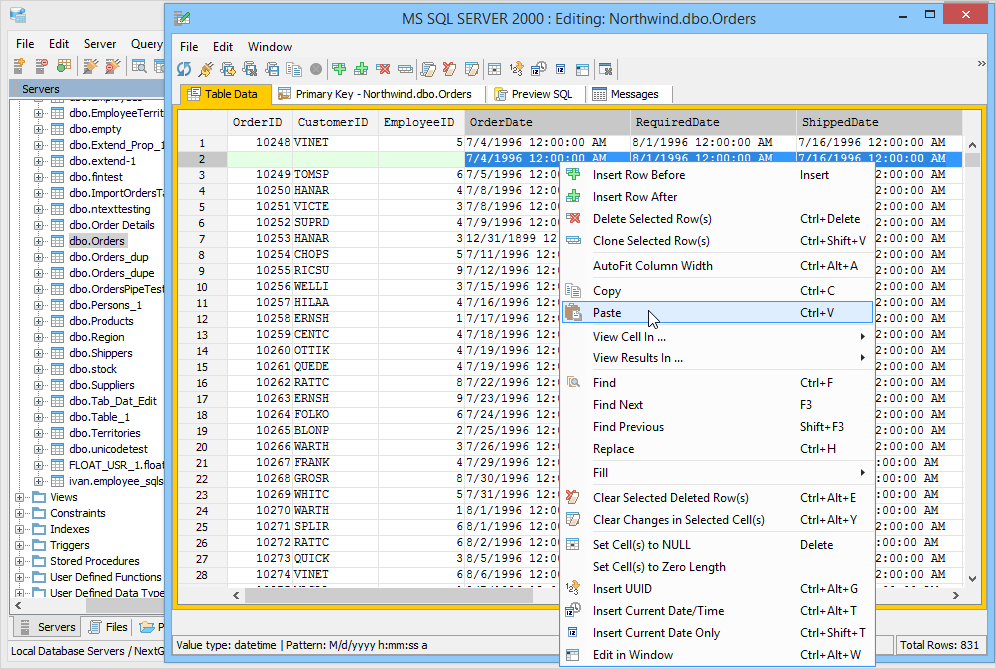Click Set Cell to NULL toolbar icon
Image resolution: width=996 pixels, height=669 pixels.
coord(495,69)
